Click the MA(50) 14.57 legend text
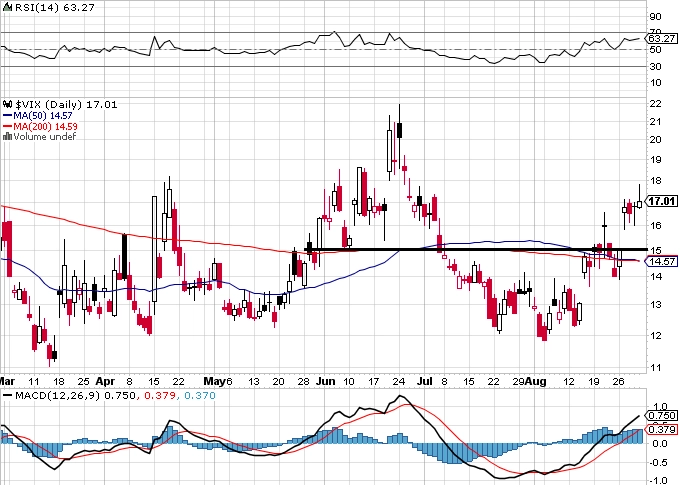Viewport: 680px width, 487px height. pyautogui.click(x=42, y=116)
